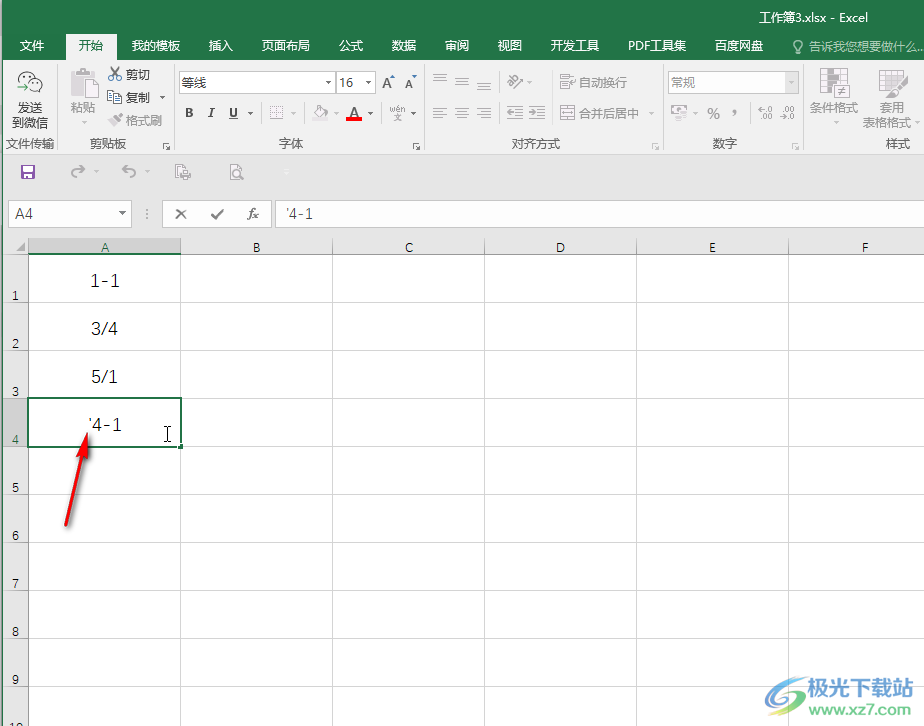Click the Send to WeChat icon
The height and width of the screenshot is (726, 924).
pyautogui.click(x=29, y=84)
